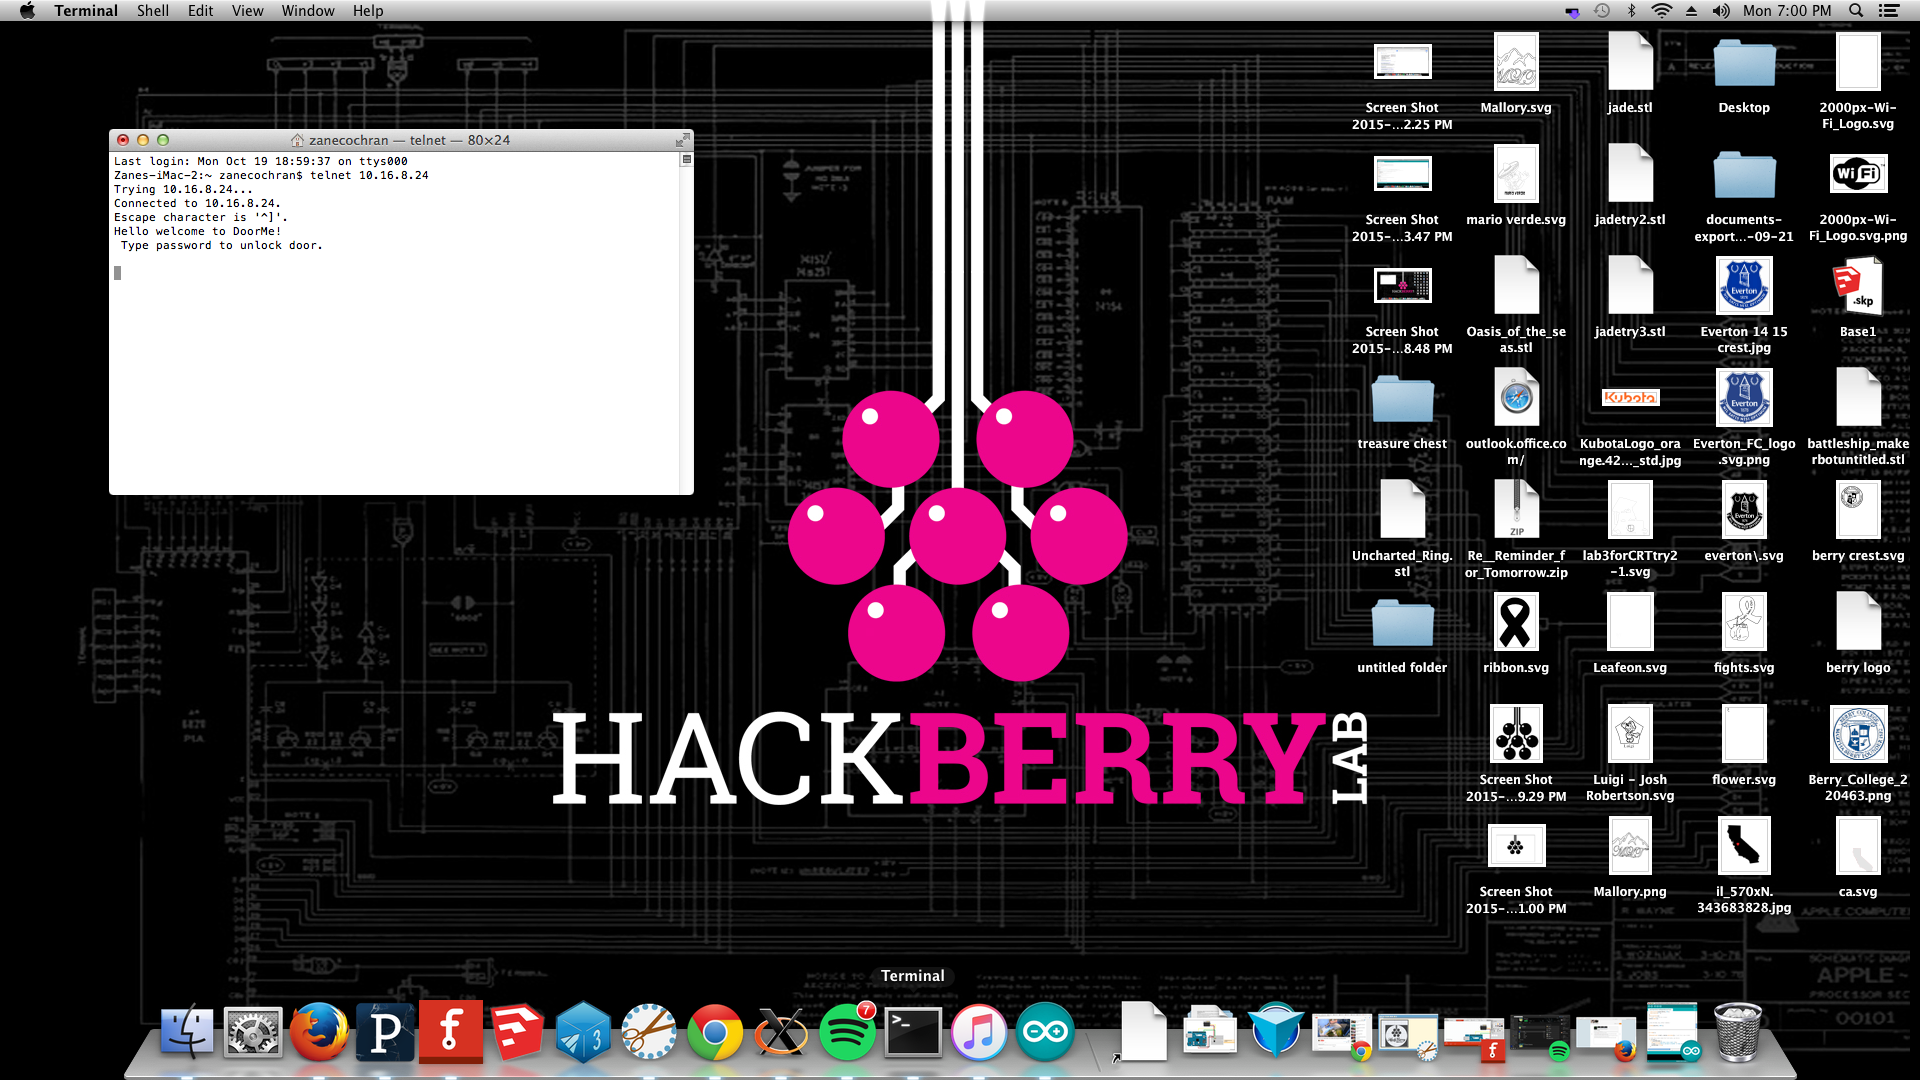Open Google Chrome in the dock
This screenshot has width=1920, height=1080.
(x=715, y=1032)
